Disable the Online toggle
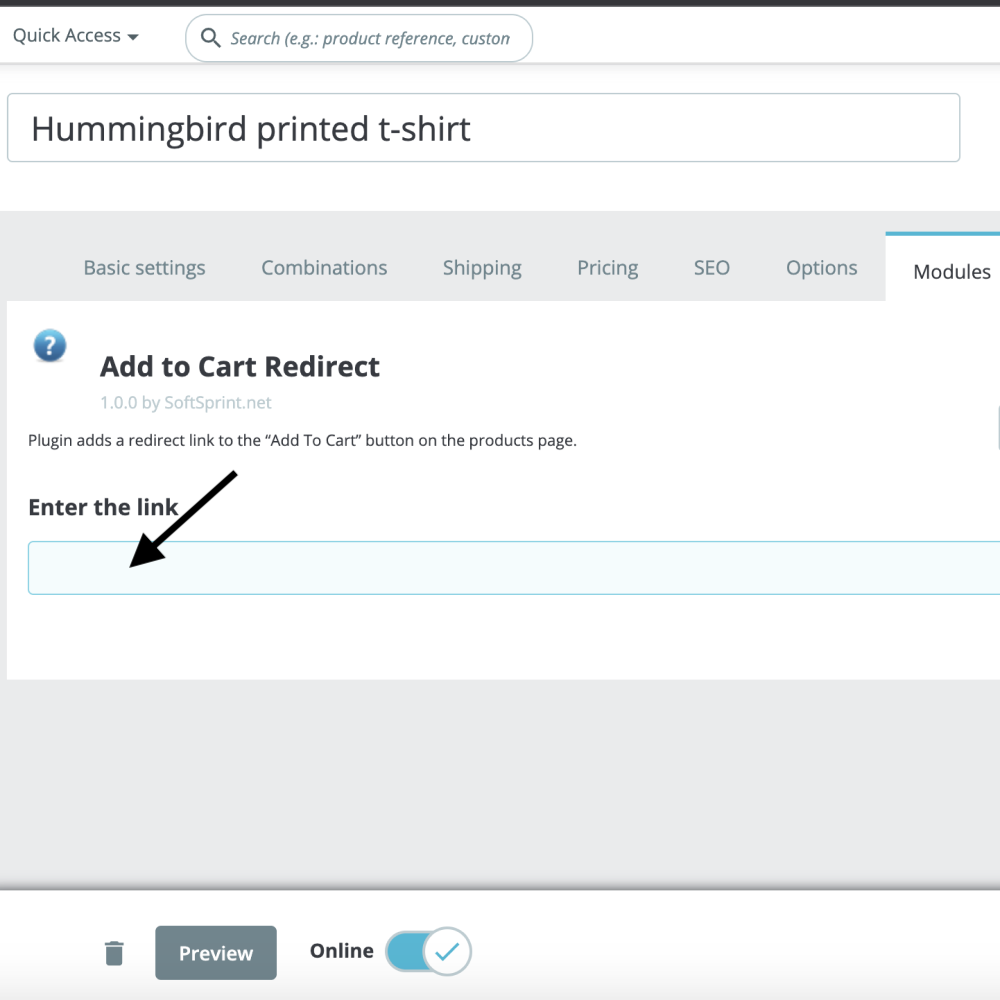Viewport: 1000px width, 1000px height. 429,951
